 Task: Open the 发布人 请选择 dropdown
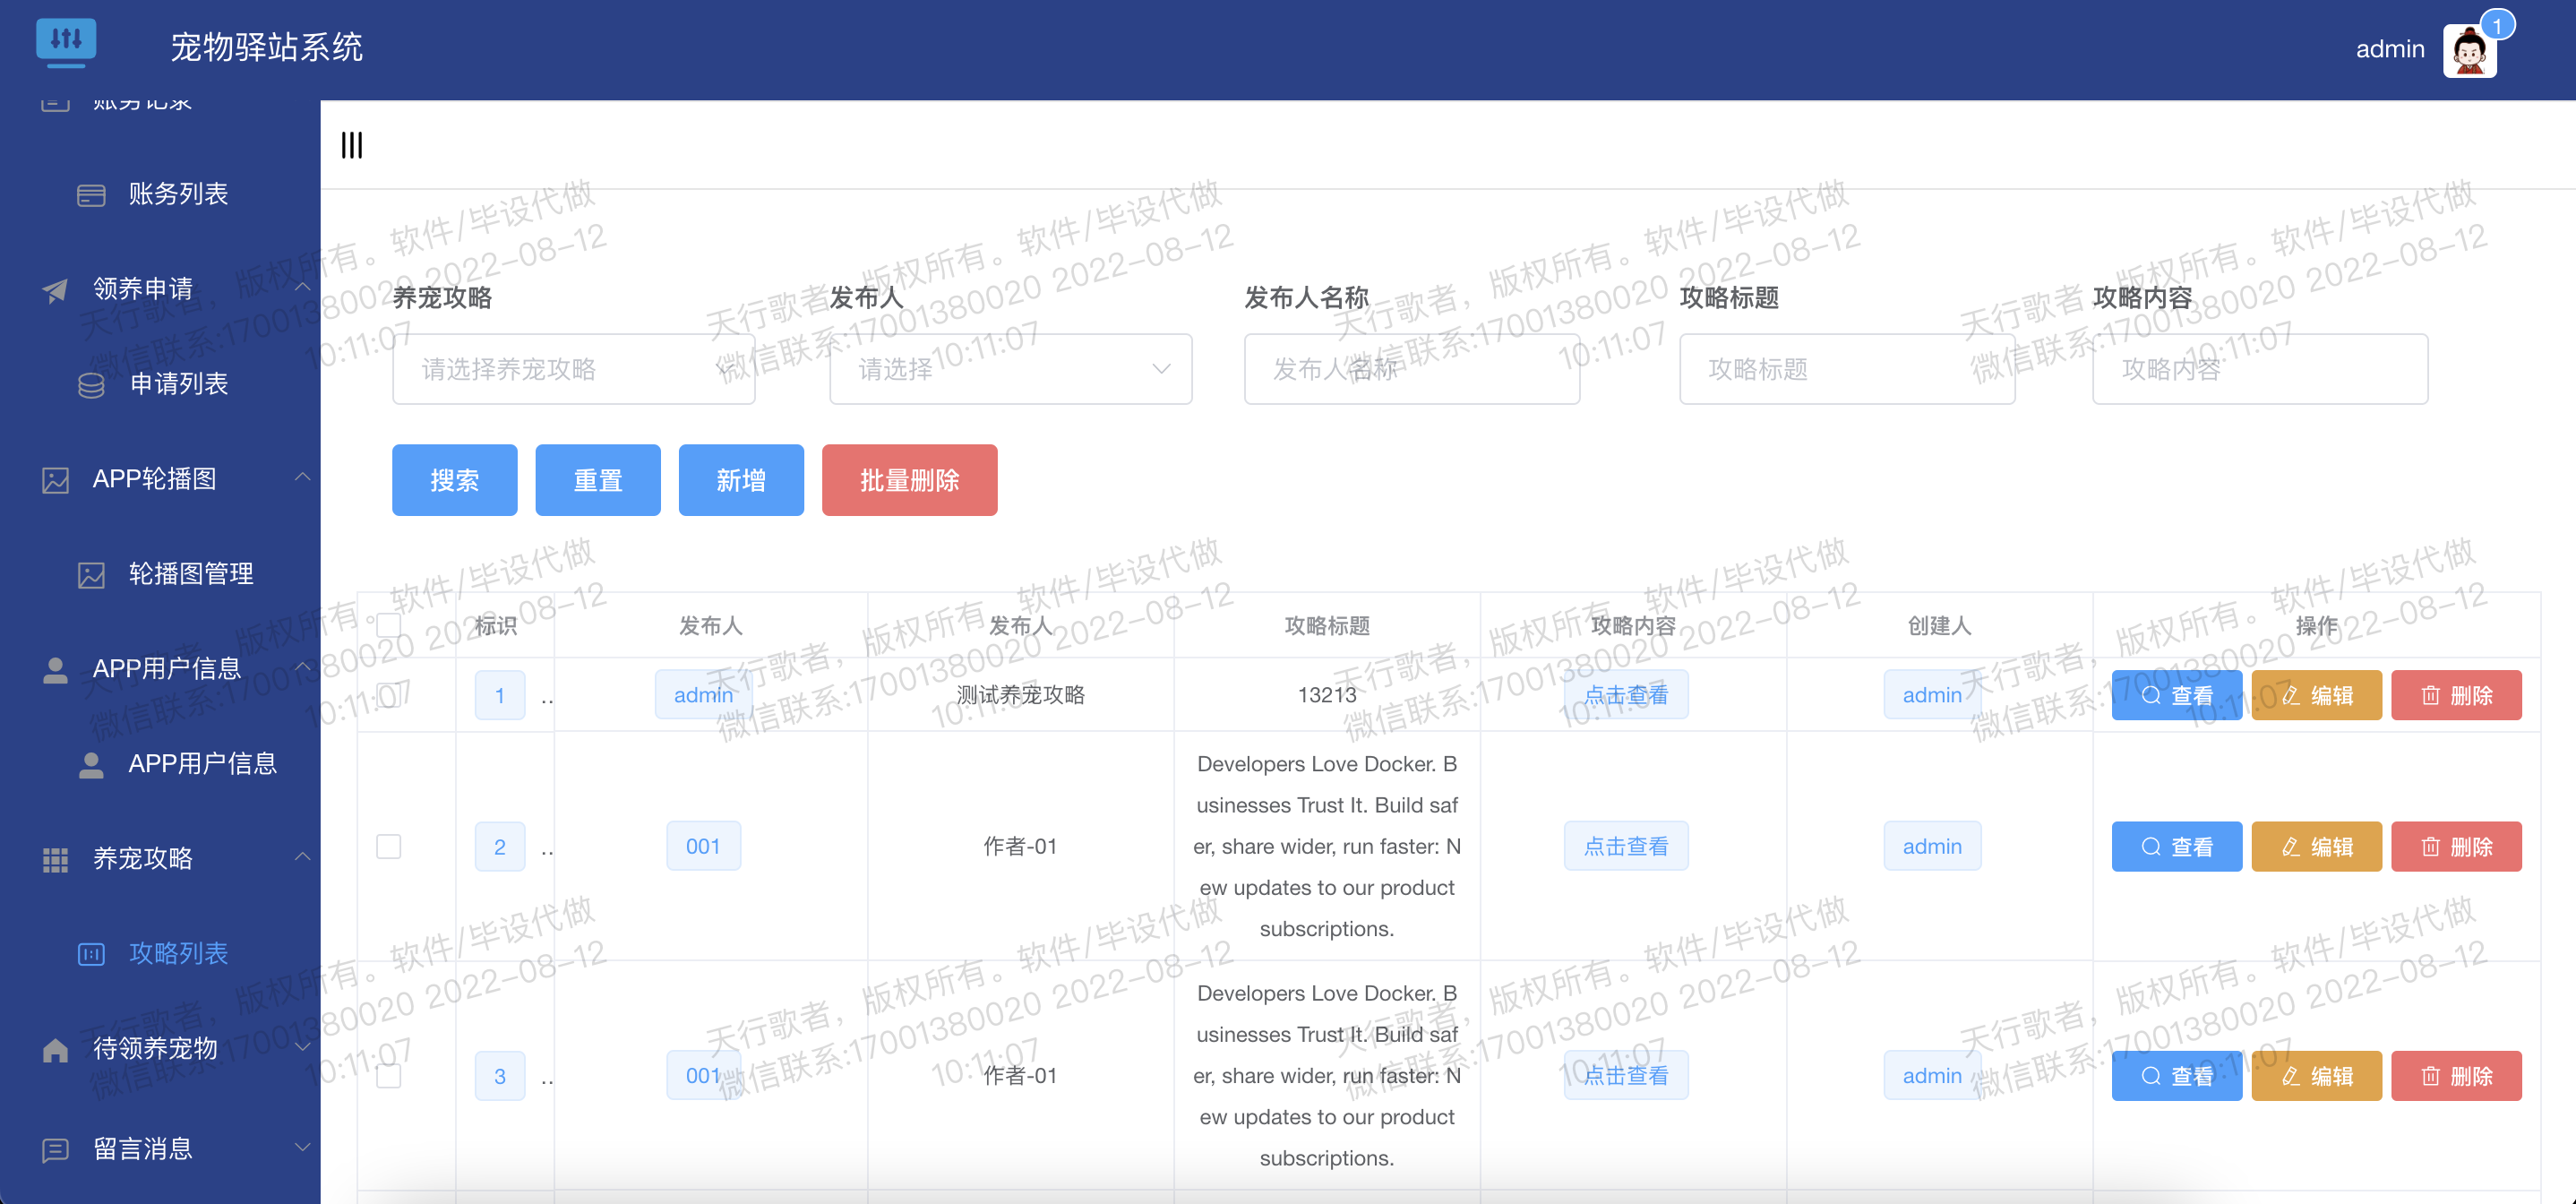click(x=1010, y=369)
